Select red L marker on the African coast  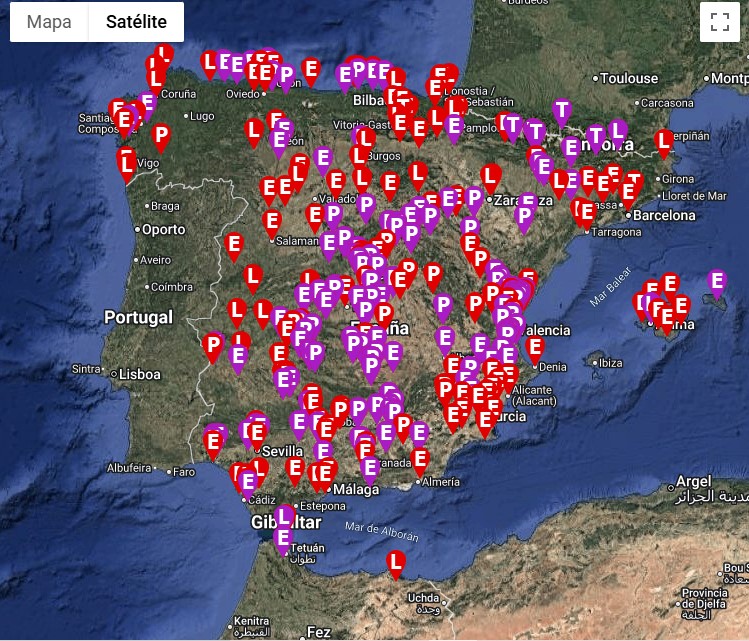[x=396, y=563]
